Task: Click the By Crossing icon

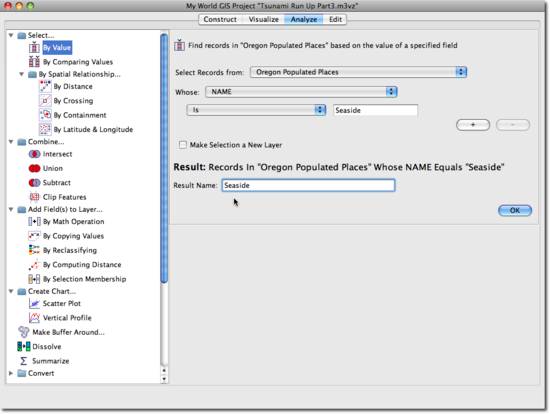Action: pyautogui.click(x=45, y=101)
